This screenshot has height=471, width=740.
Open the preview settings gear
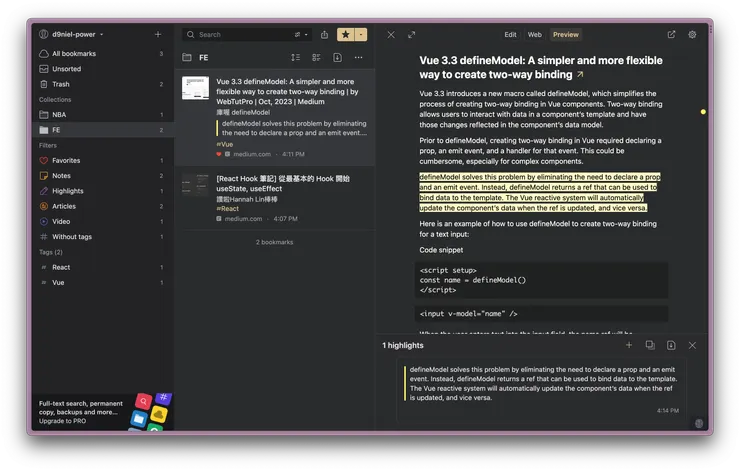[x=692, y=34]
